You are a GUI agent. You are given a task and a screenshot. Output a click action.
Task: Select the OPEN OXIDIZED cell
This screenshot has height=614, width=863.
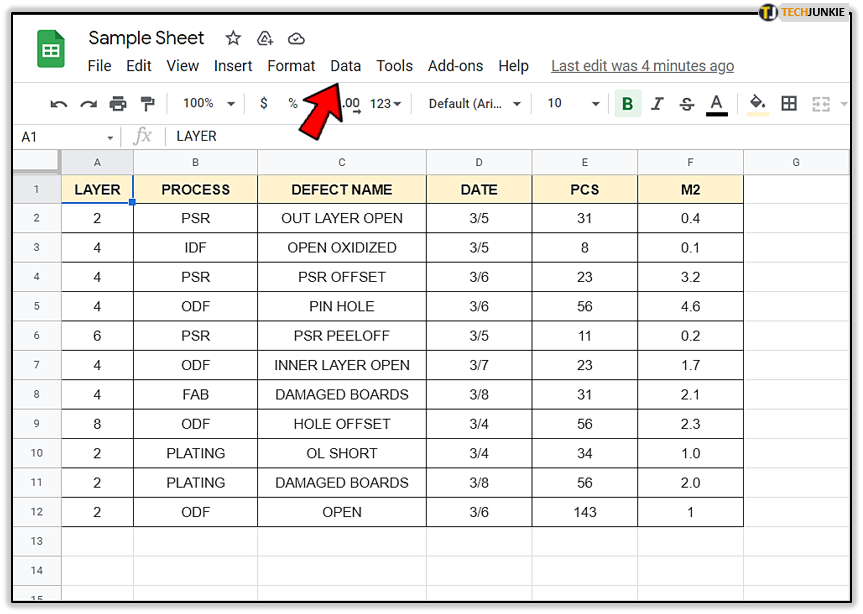(342, 248)
